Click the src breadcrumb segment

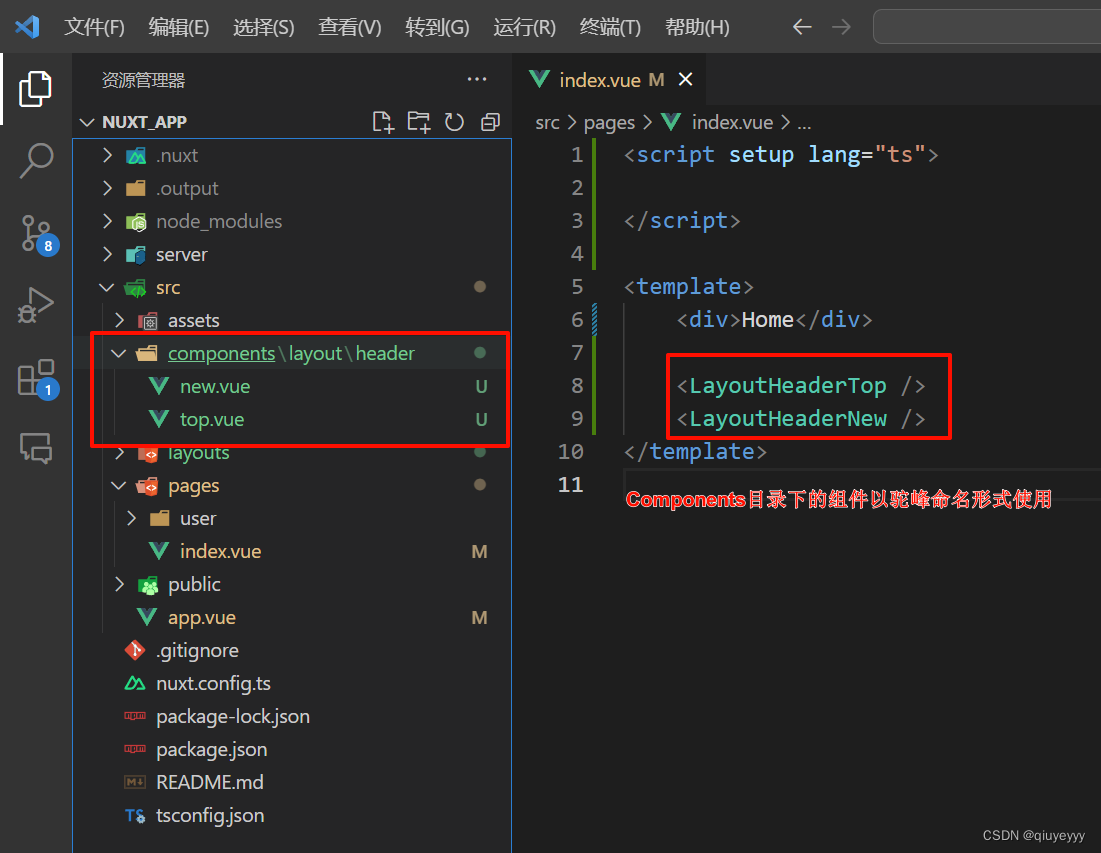[547, 123]
